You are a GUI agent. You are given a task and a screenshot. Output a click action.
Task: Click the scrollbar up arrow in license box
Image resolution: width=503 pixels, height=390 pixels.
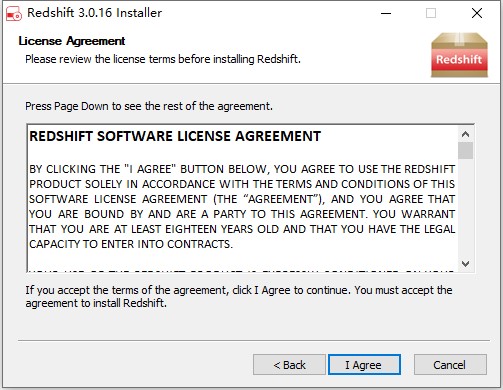tap(465, 134)
